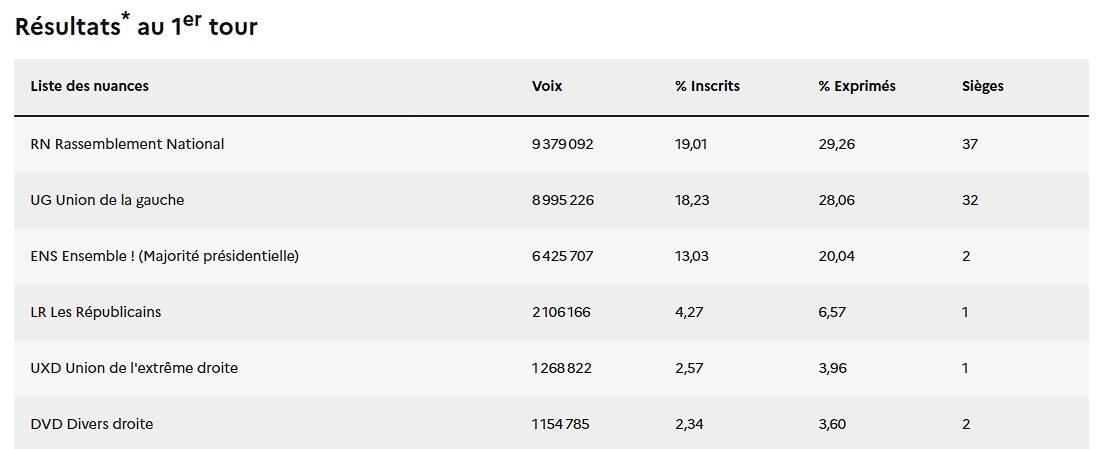Image resolution: width=1101 pixels, height=449 pixels.
Task: Click the 6,57 % Exprimés value
Action: point(832,312)
